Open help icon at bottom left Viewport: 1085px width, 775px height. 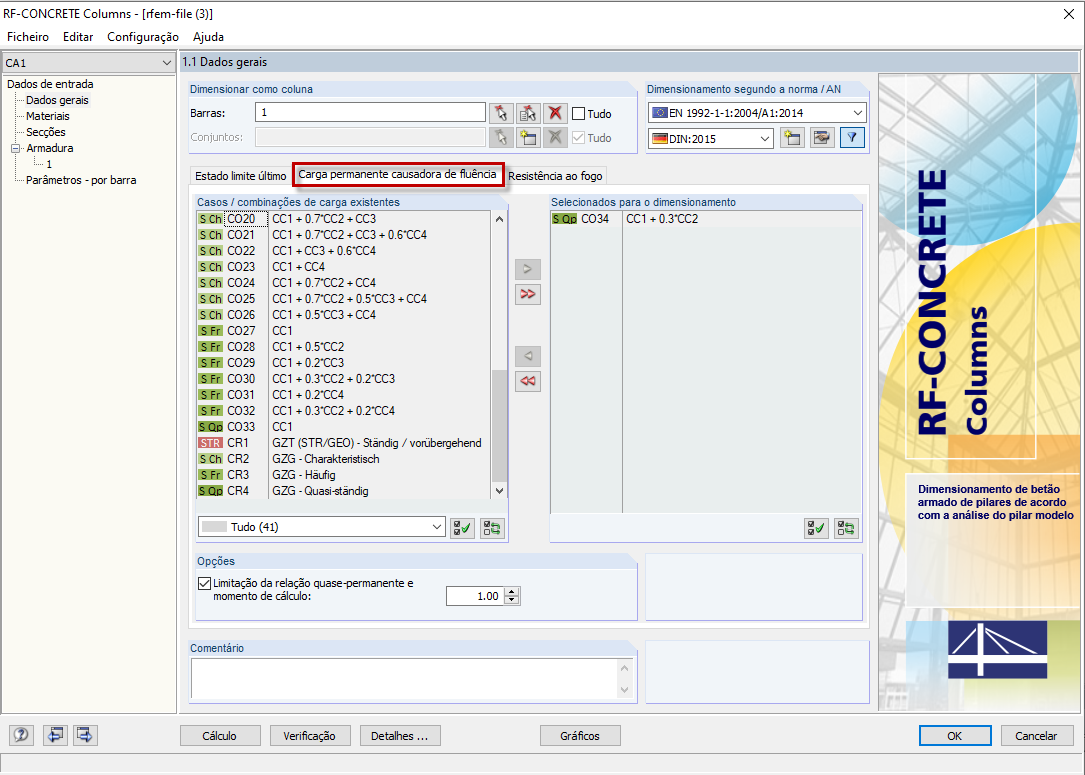tap(21, 735)
